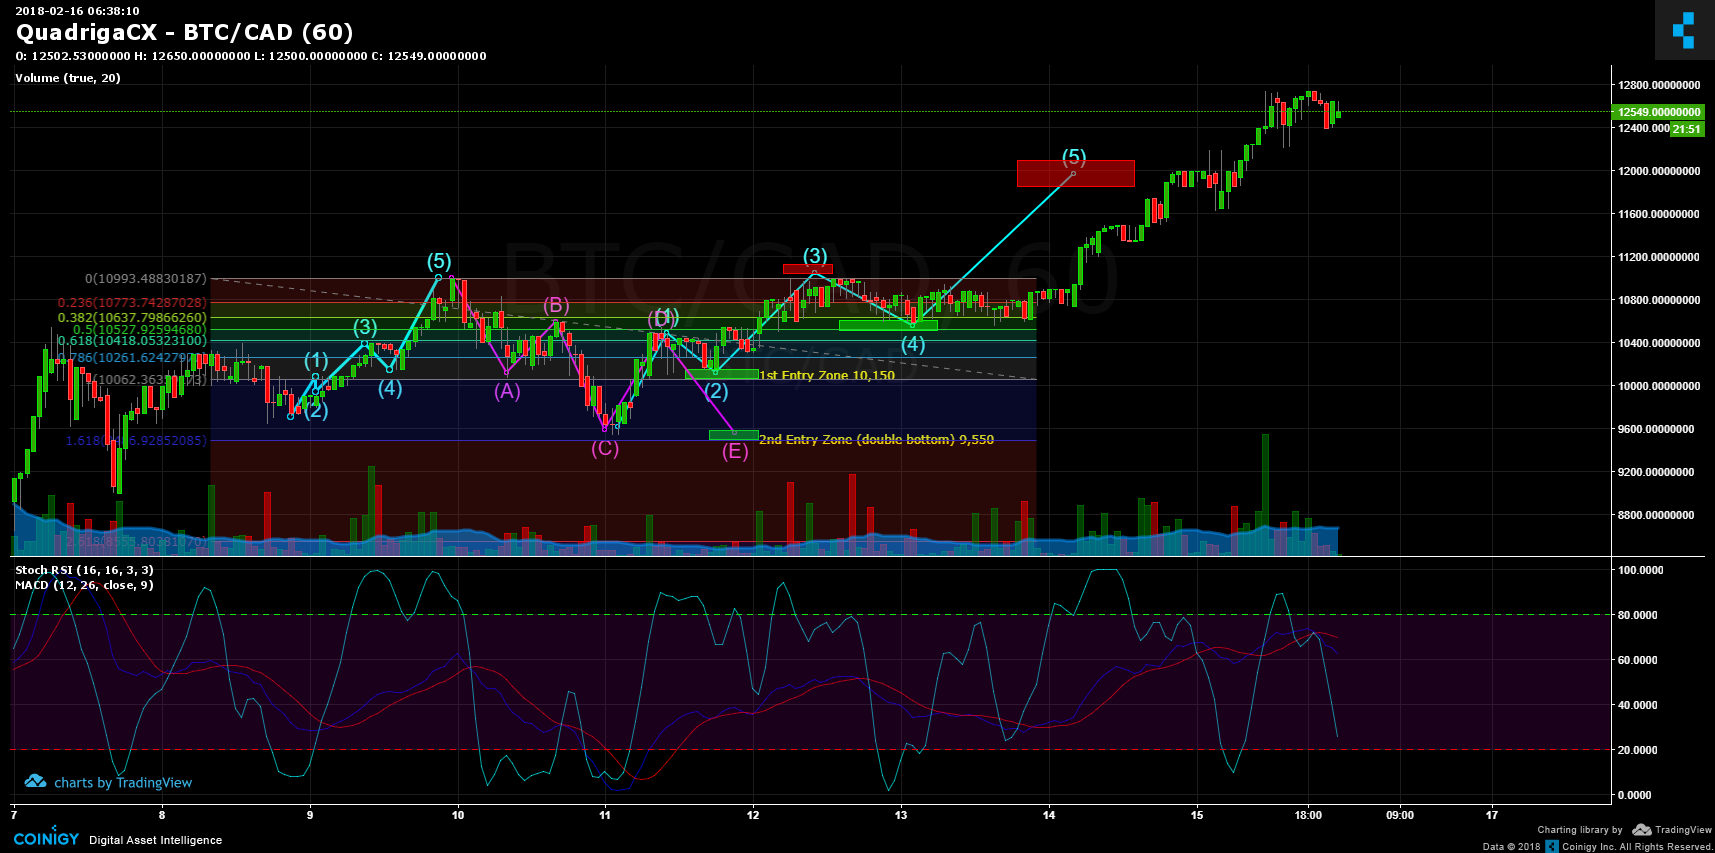Click the Fibonacci label '0.5(10527.92594680)'

click(139, 330)
